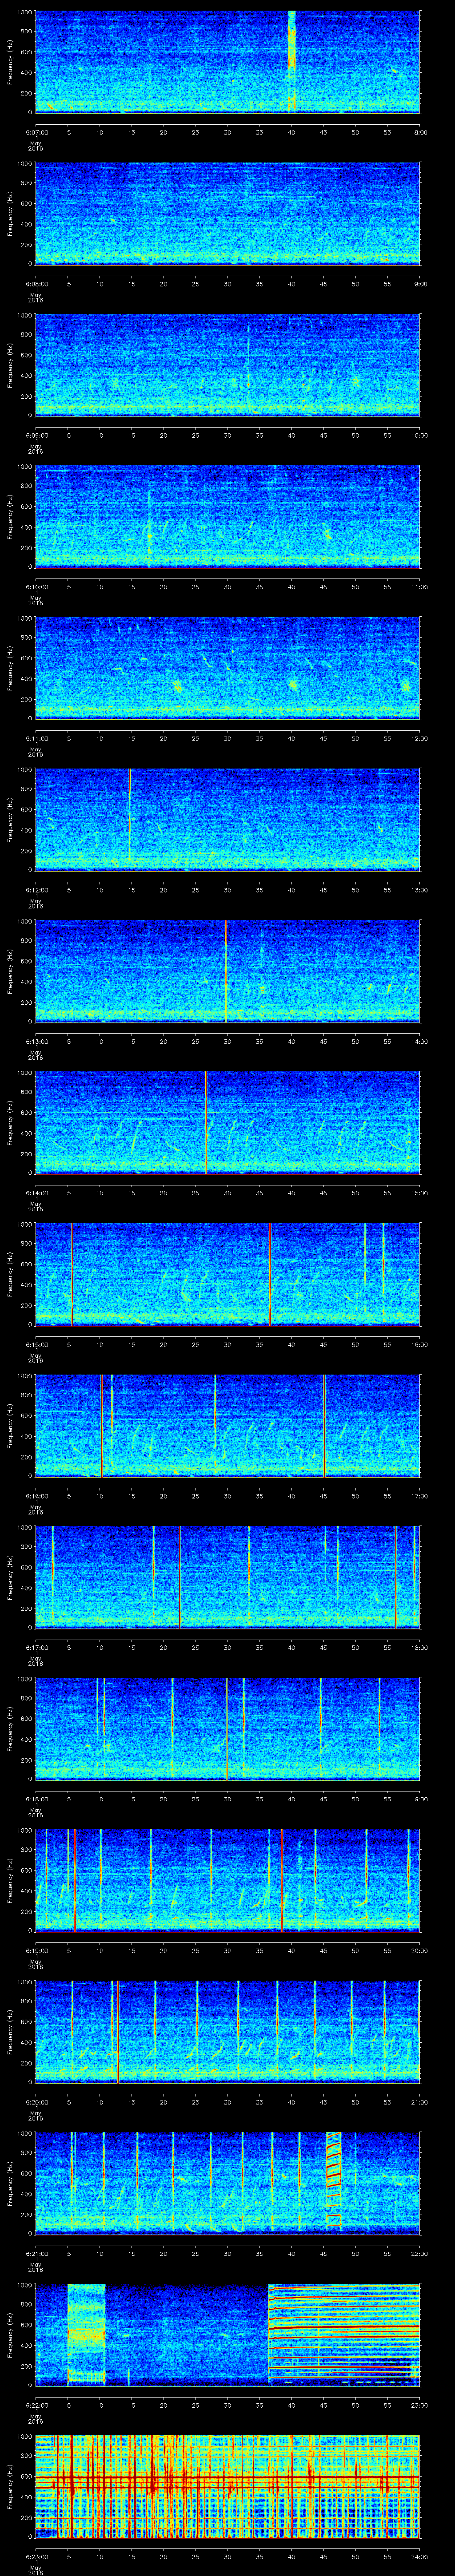The image size is (455, 2576).
Task: Click the striped burst in the 6:21:00 spectrogram
Action: pos(334,2184)
